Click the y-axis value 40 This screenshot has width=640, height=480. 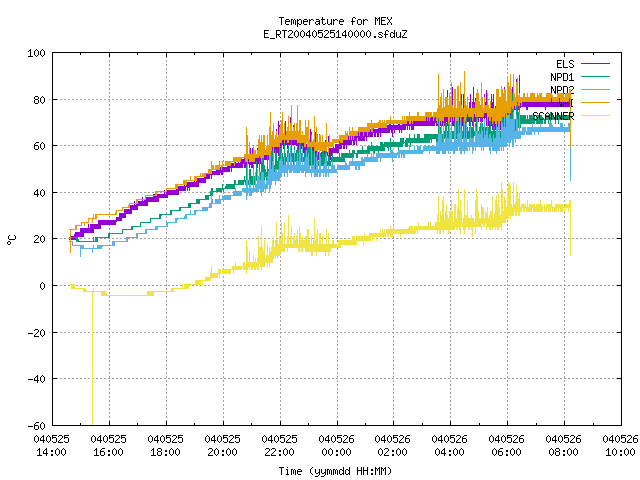[40, 193]
